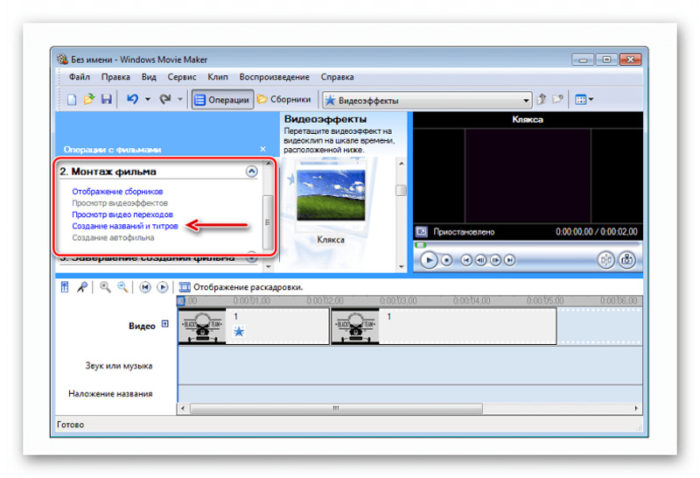Click the New Project toolbar icon
Screen dimensions: 700x478
point(71,99)
